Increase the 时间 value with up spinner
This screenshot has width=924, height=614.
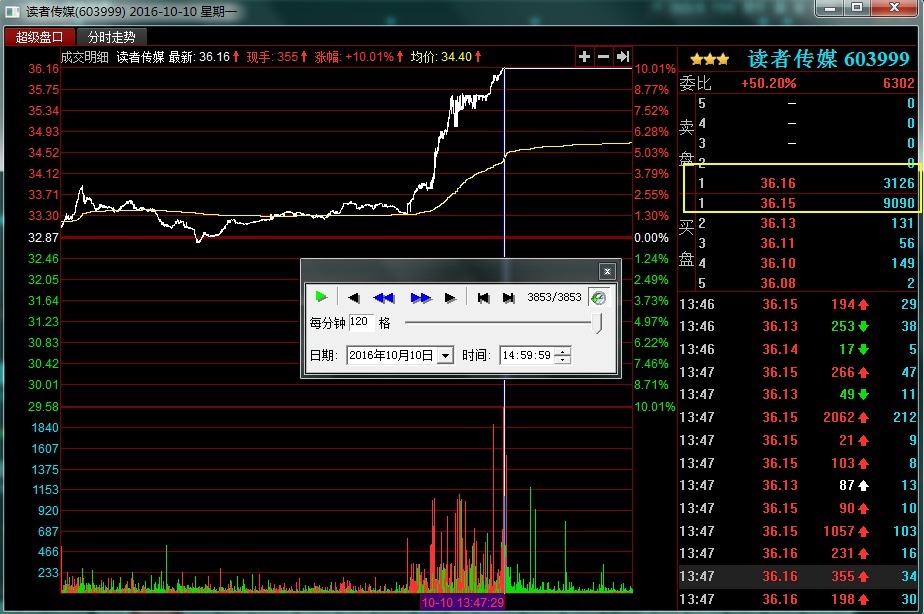563,351
